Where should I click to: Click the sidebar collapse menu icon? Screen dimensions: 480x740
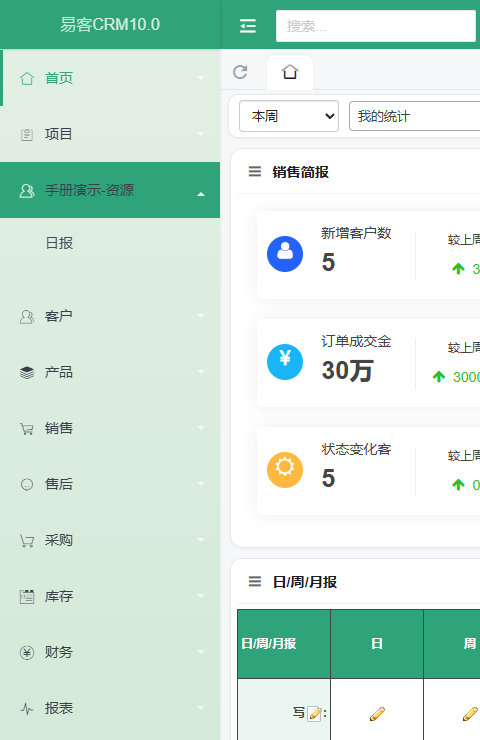248,25
